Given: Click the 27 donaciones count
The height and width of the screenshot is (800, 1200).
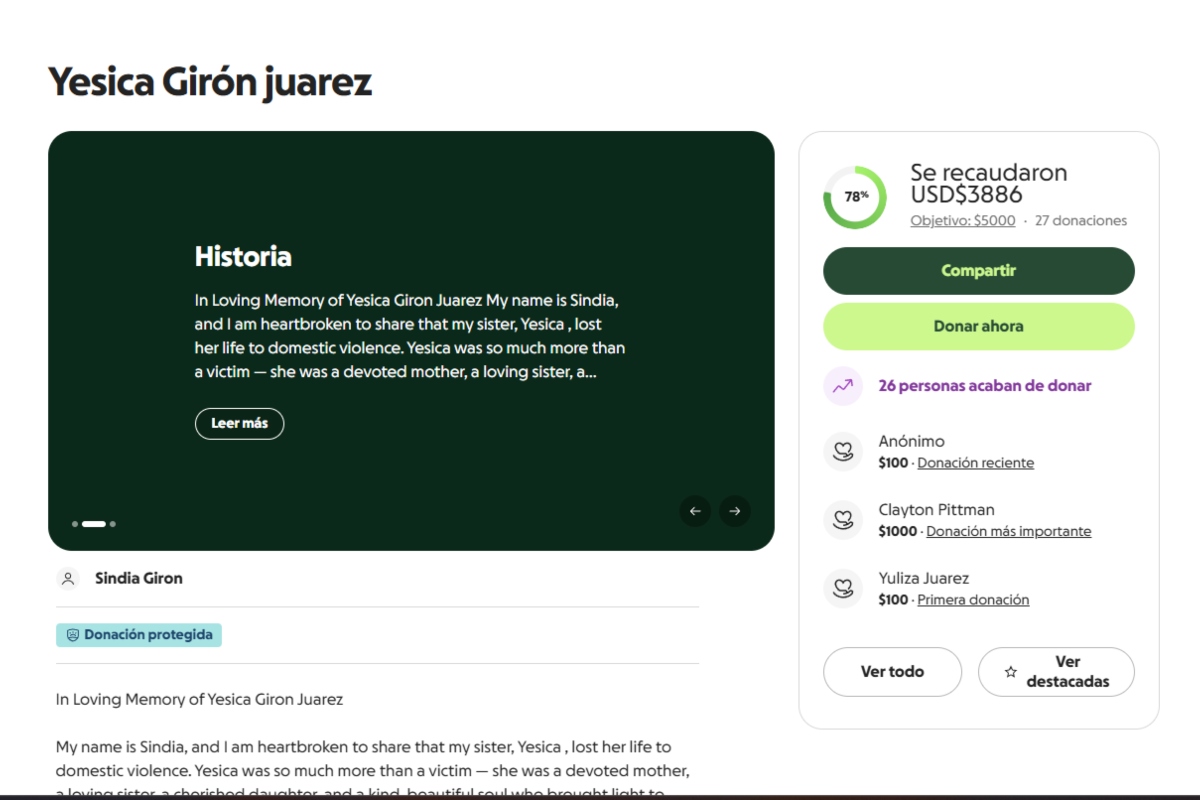Looking at the screenshot, I should pos(1081,221).
